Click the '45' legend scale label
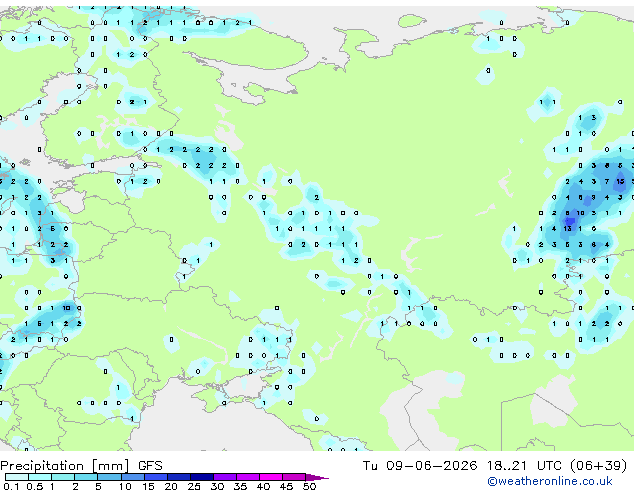Viewport: 634px width, 490px height. click(x=286, y=486)
